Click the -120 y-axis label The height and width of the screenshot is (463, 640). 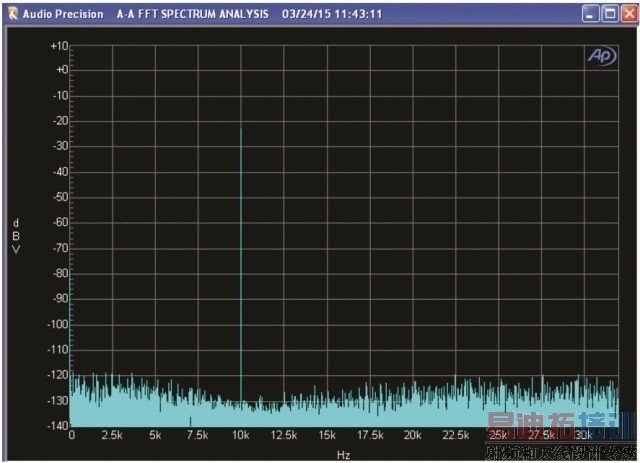tap(58, 375)
